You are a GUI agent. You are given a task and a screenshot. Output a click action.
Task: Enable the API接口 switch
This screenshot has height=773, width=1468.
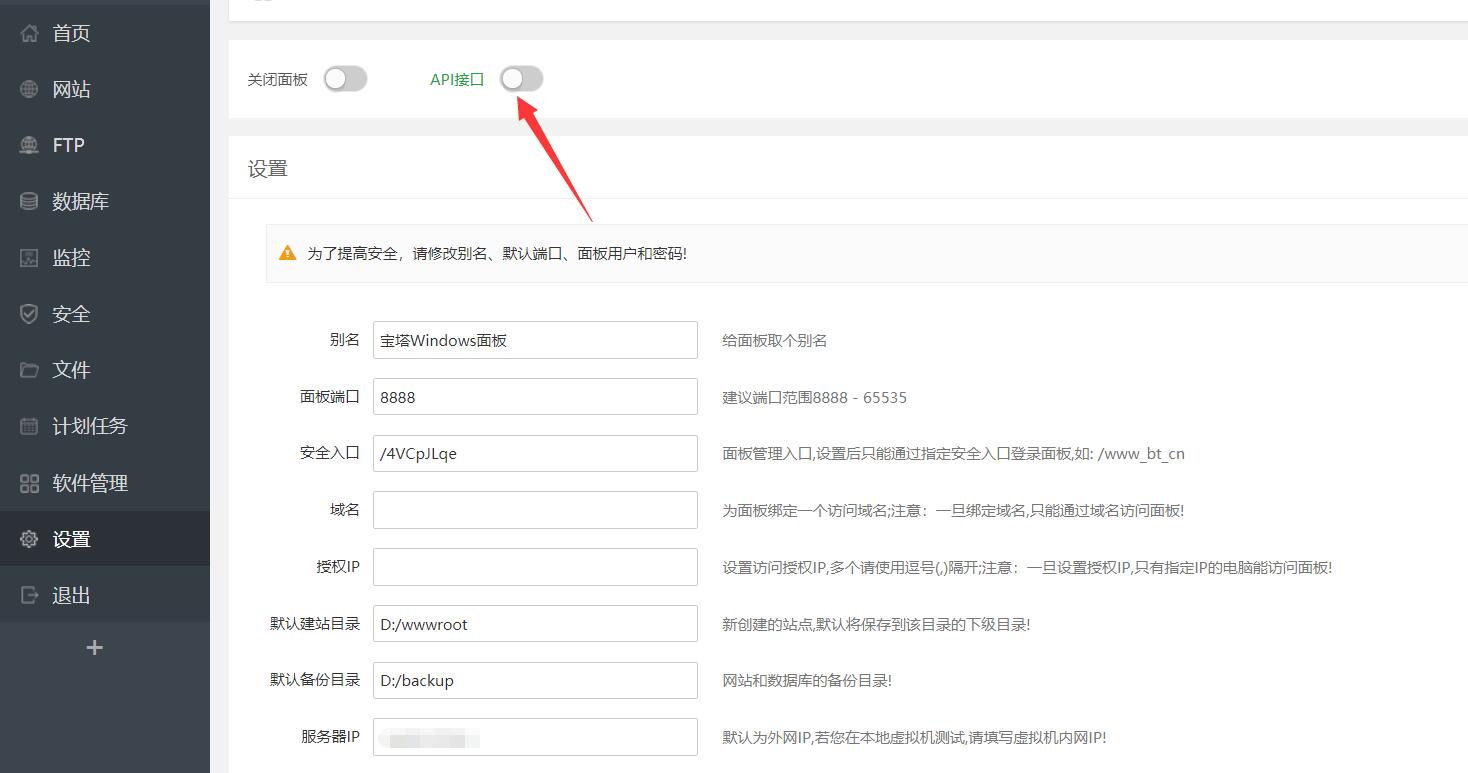pyautogui.click(x=522, y=79)
